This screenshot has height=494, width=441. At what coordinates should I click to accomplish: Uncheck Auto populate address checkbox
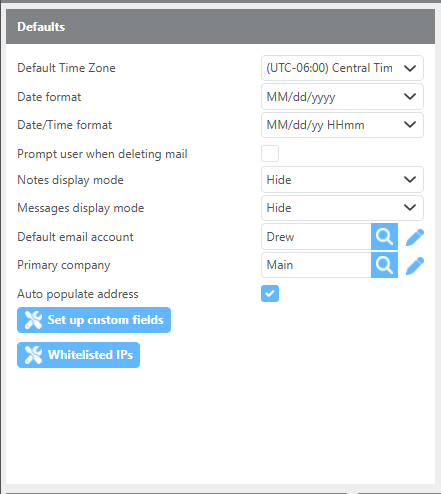pyautogui.click(x=270, y=294)
